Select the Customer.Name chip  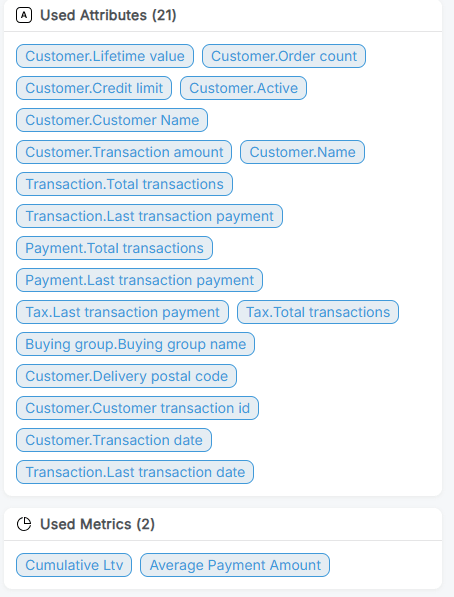[302, 152]
